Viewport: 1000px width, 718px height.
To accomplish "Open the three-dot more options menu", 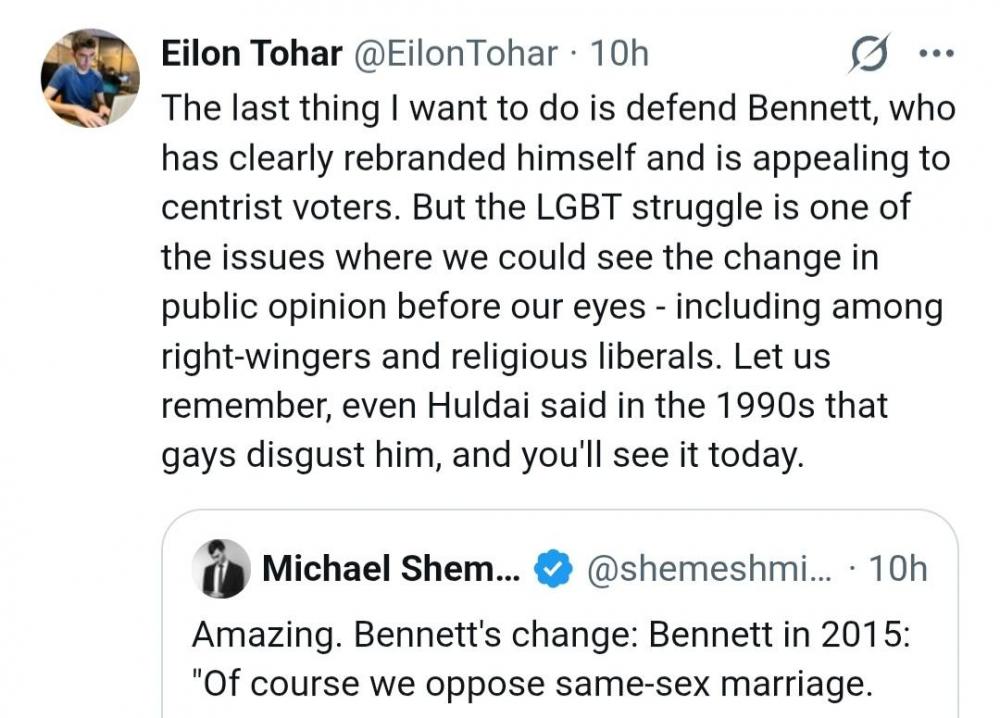I will click(x=936, y=55).
